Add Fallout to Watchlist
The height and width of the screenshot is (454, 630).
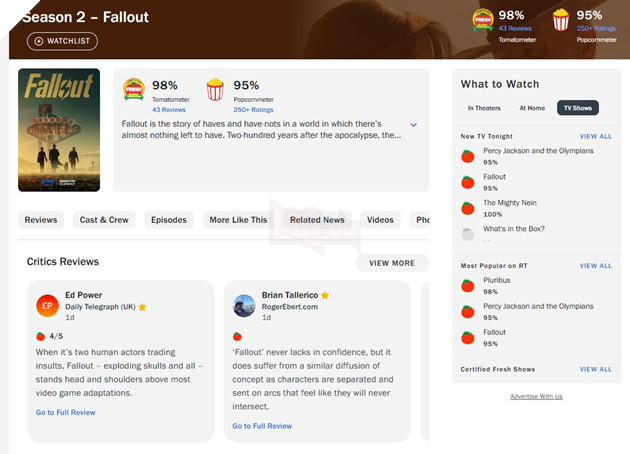pyautogui.click(x=62, y=41)
